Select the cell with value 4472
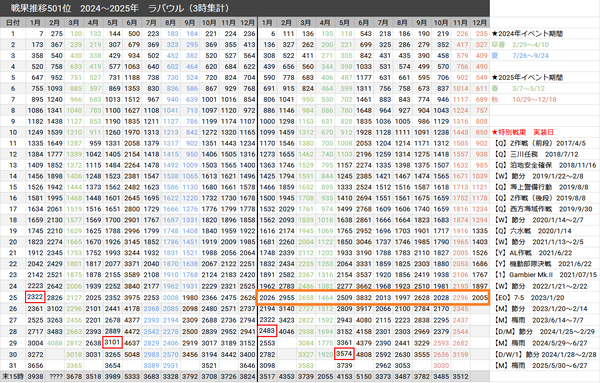 coord(132,332)
